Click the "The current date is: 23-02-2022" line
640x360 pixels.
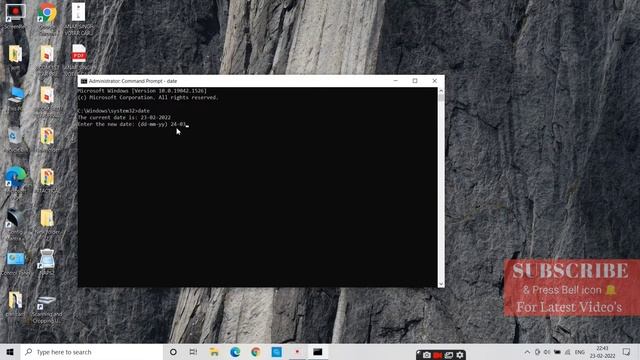[x=124, y=118]
